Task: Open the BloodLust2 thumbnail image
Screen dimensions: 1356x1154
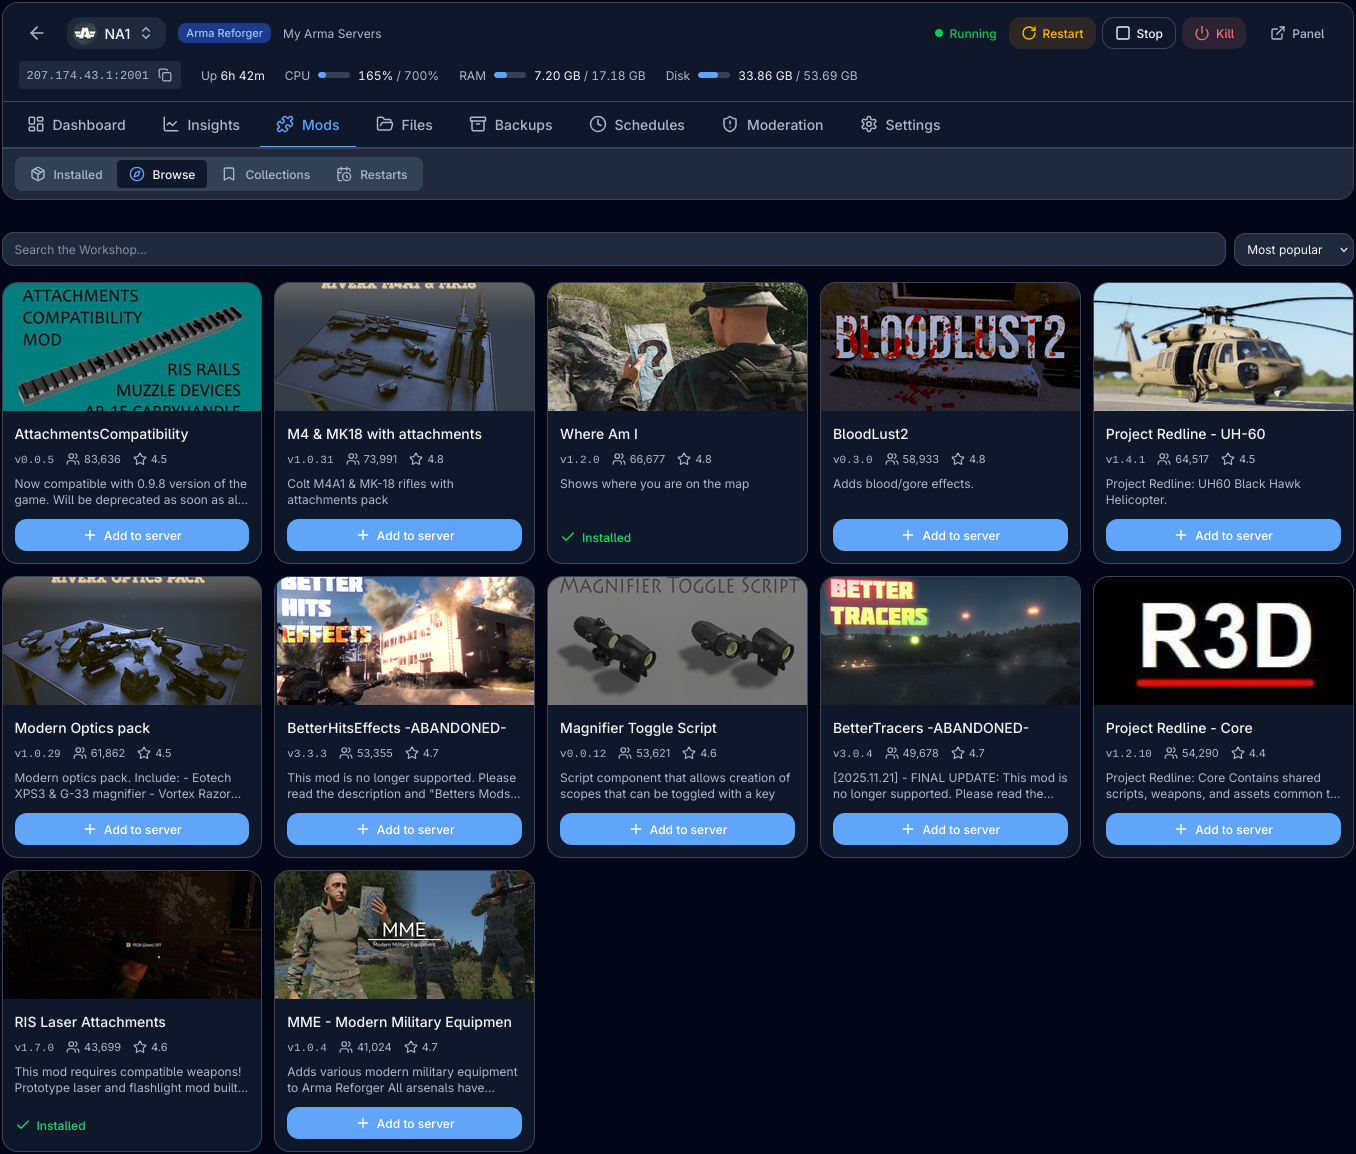Action: click(x=950, y=347)
